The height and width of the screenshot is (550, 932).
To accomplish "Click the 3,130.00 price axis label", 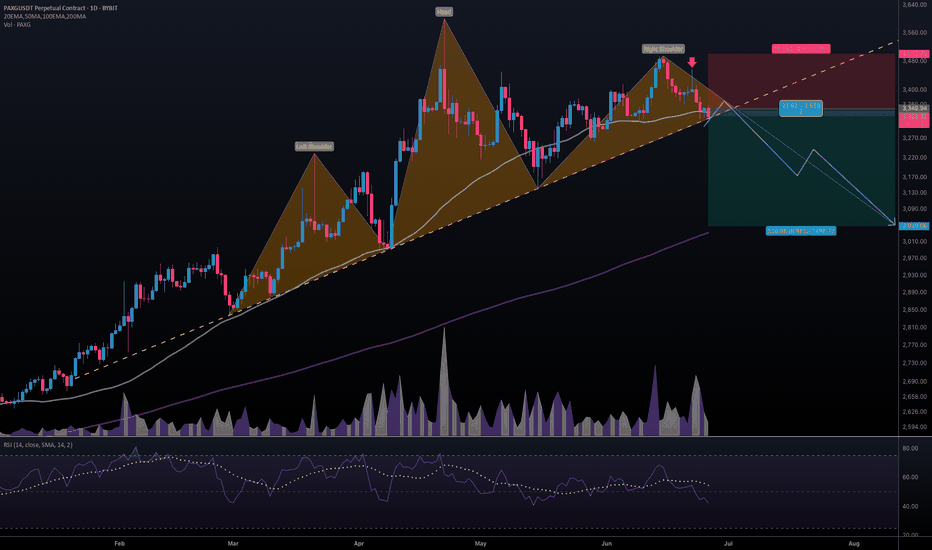I will 914,193.
